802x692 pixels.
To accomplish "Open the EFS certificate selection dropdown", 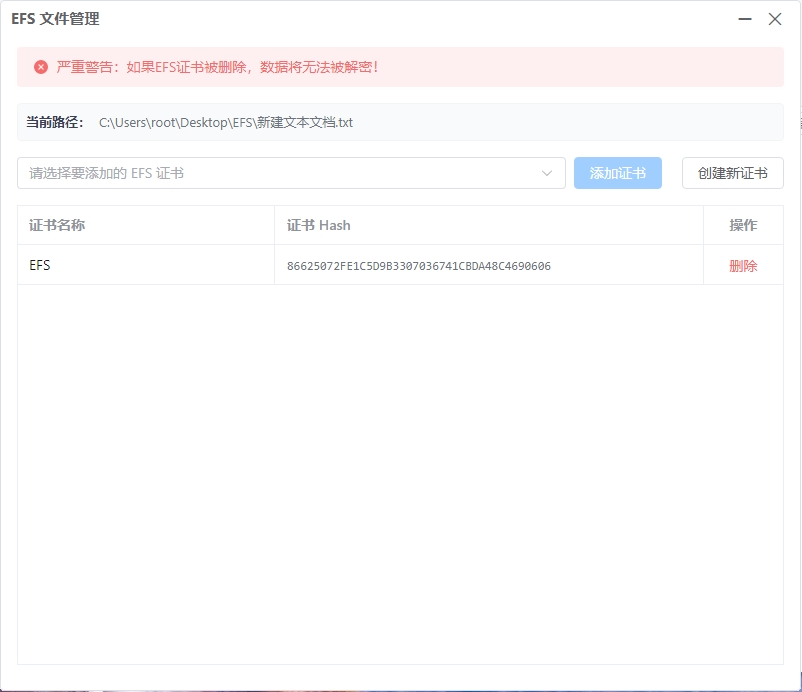I will pyautogui.click(x=291, y=173).
